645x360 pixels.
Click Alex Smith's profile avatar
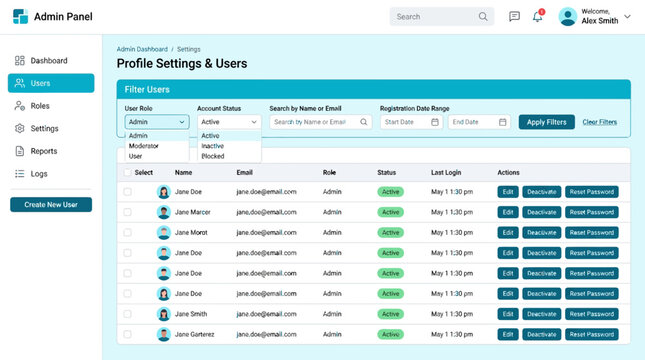568,16
